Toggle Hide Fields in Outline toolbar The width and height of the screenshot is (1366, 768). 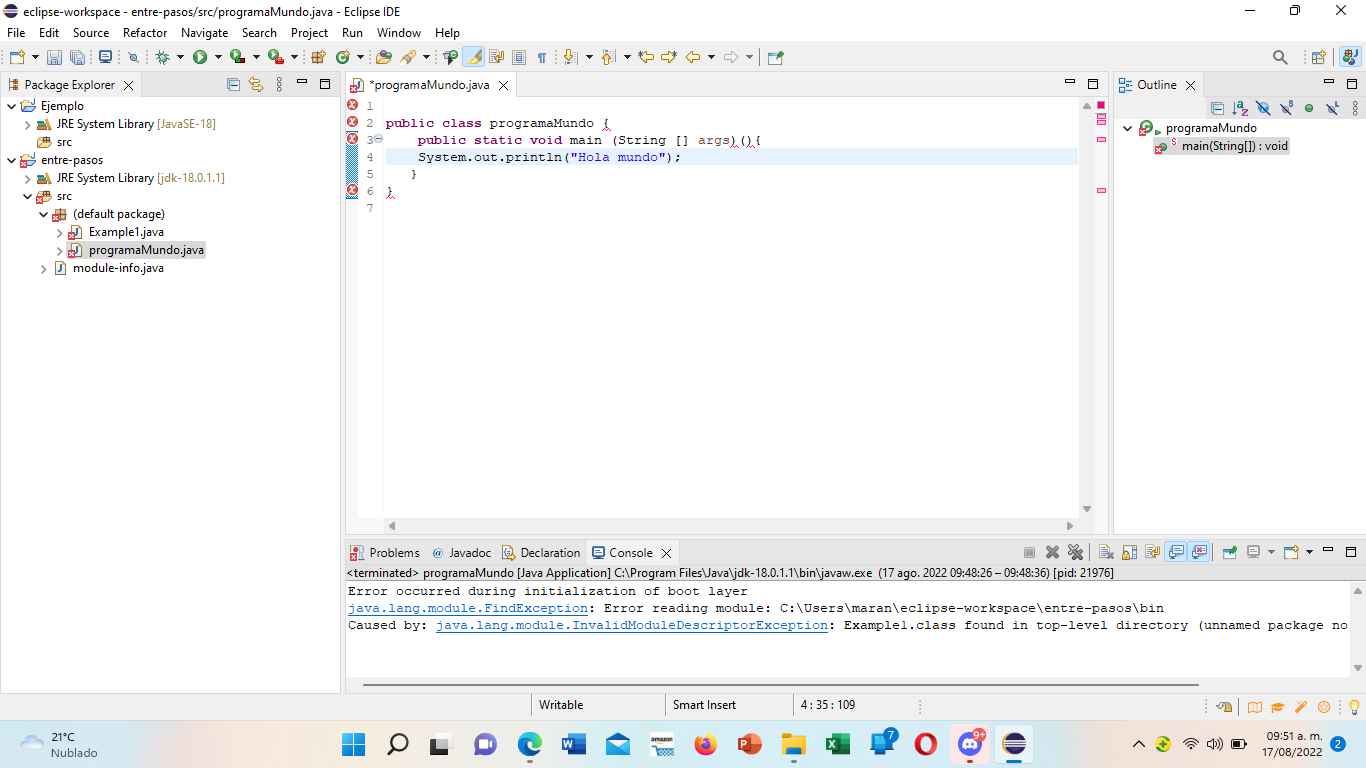point(1263,108)
